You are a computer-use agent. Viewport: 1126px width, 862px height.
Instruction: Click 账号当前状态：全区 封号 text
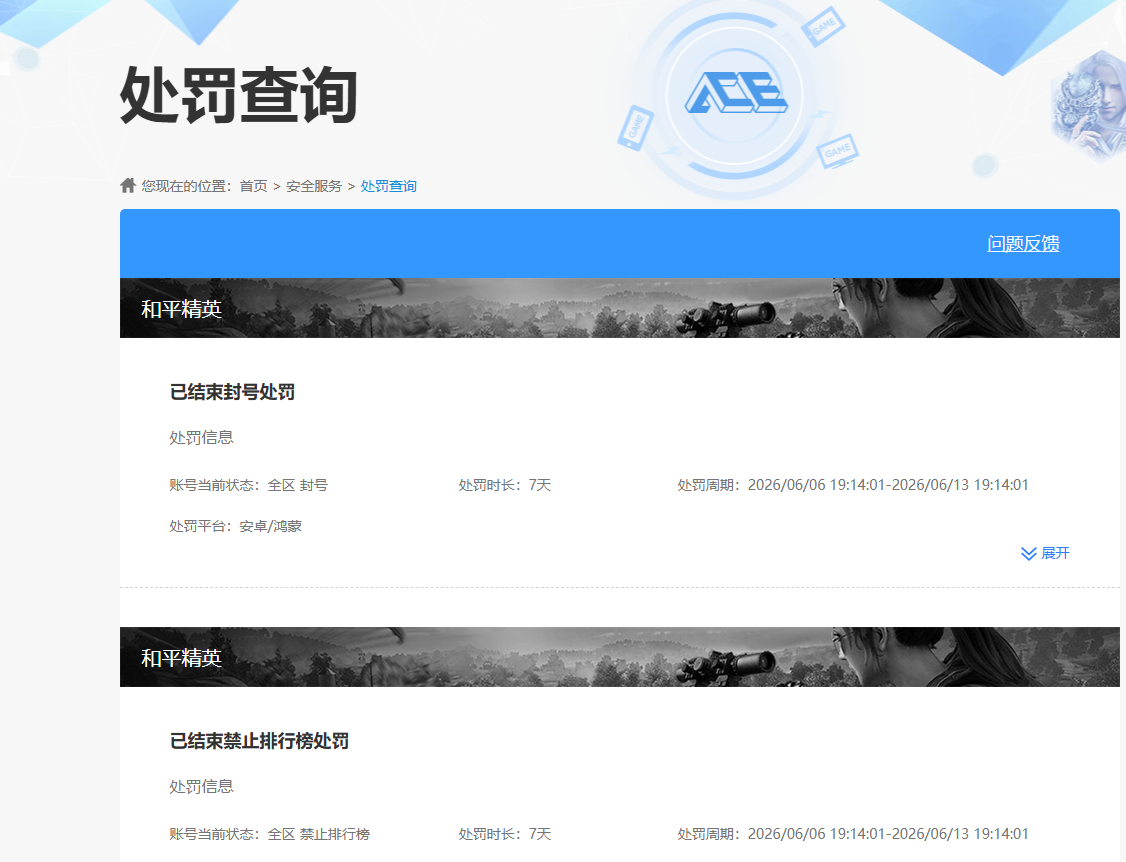coord(248,486)
